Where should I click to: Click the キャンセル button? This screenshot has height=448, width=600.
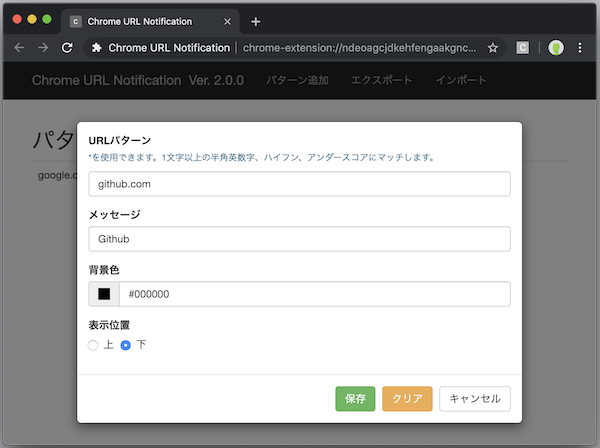pyautogui.click(x=475, y=399)
